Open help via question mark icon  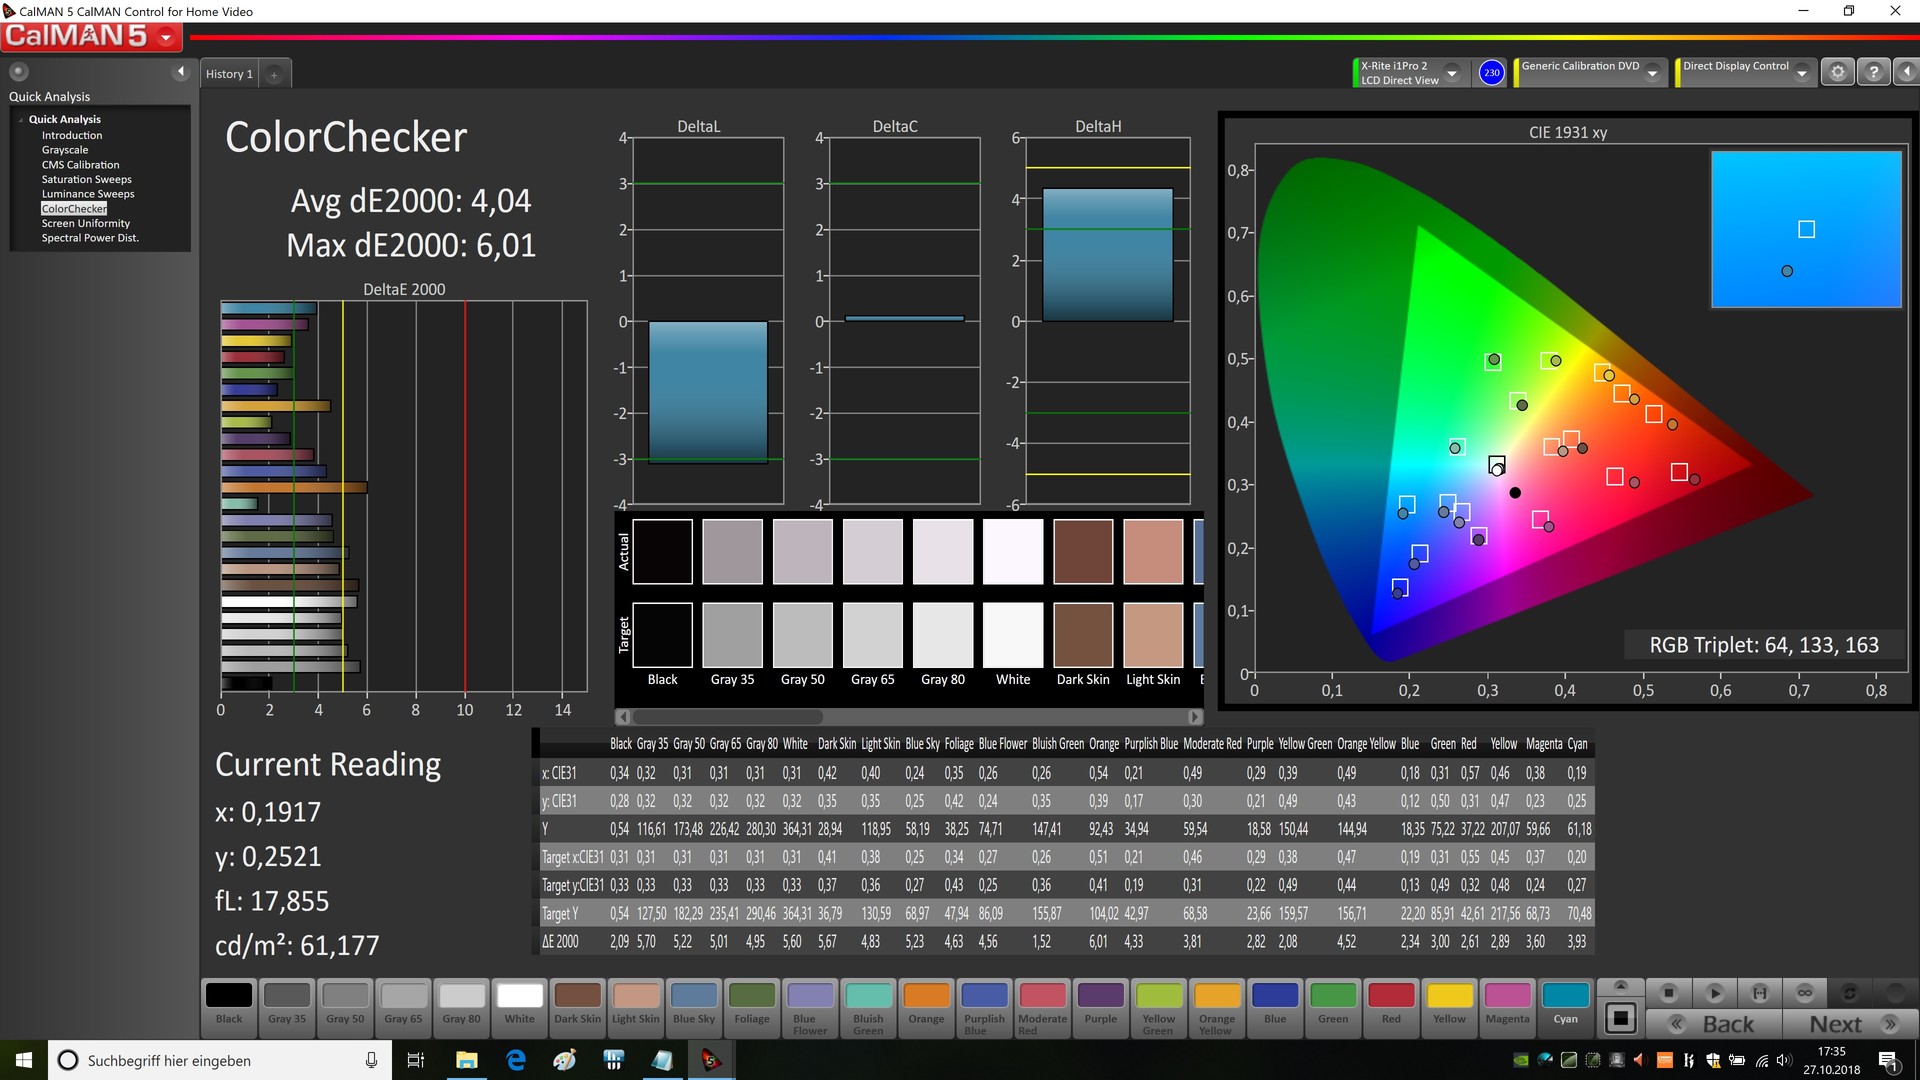click(x=1874, y=72)
